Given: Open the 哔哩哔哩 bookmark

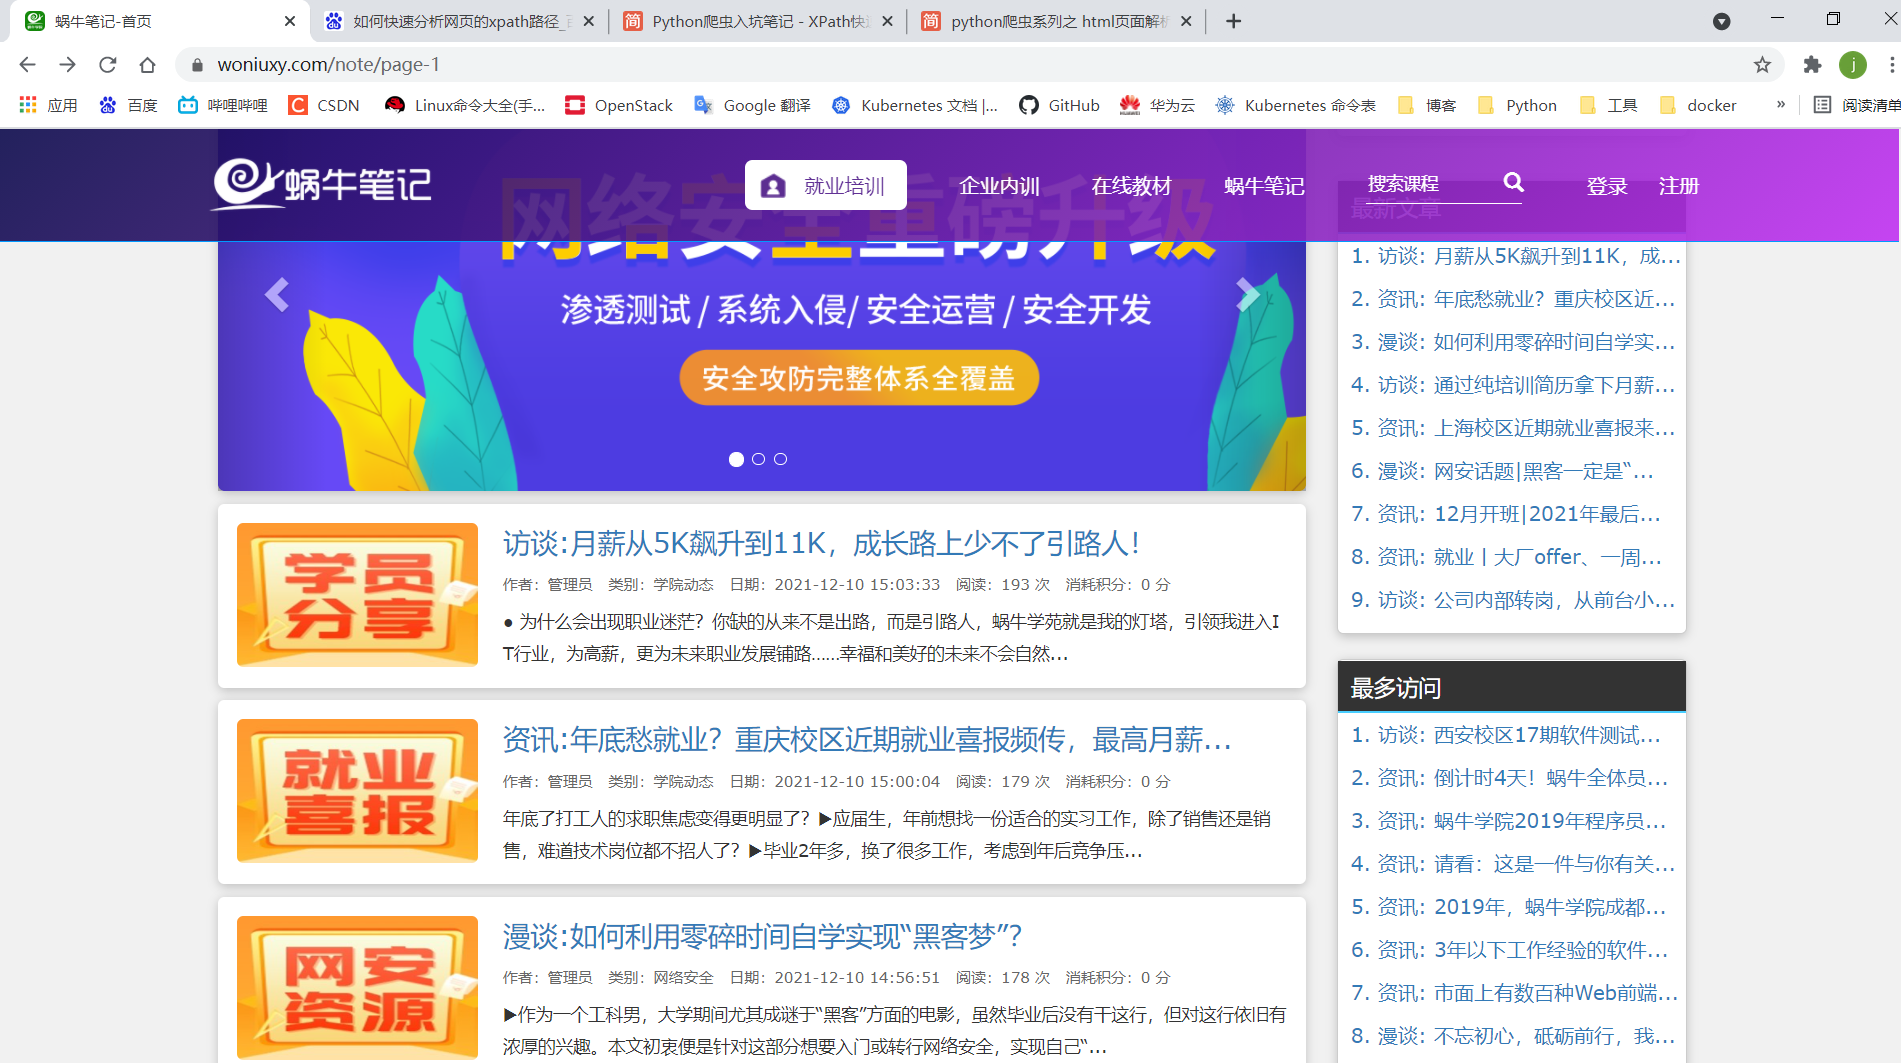Looking at the screenshot, I should click(223, 105).
